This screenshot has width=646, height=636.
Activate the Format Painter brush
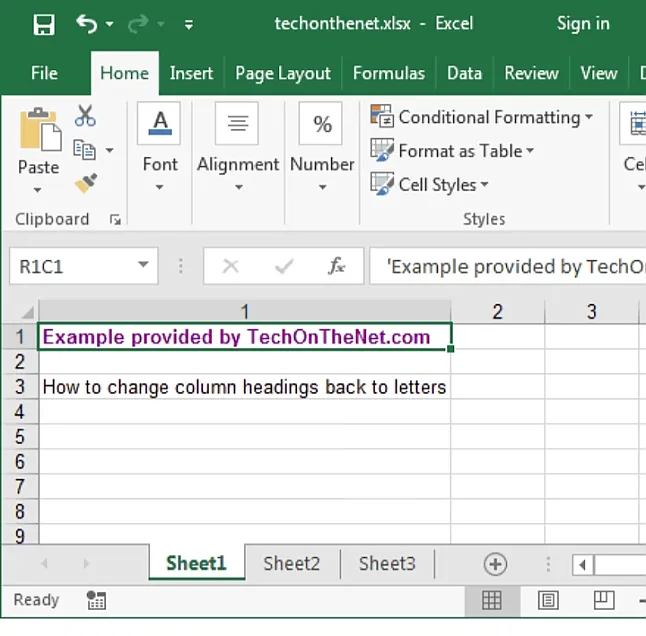coord(86,183)
